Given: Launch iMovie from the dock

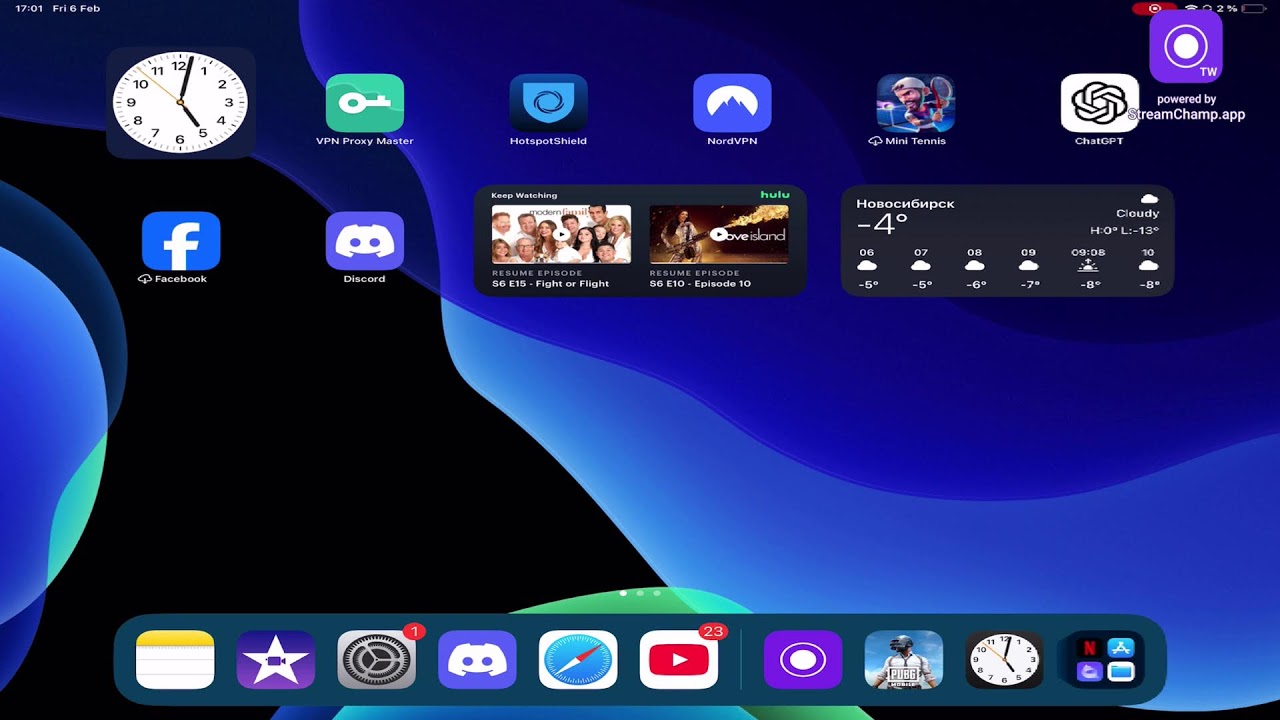Looking at the screenshot, I should (276, 660).
